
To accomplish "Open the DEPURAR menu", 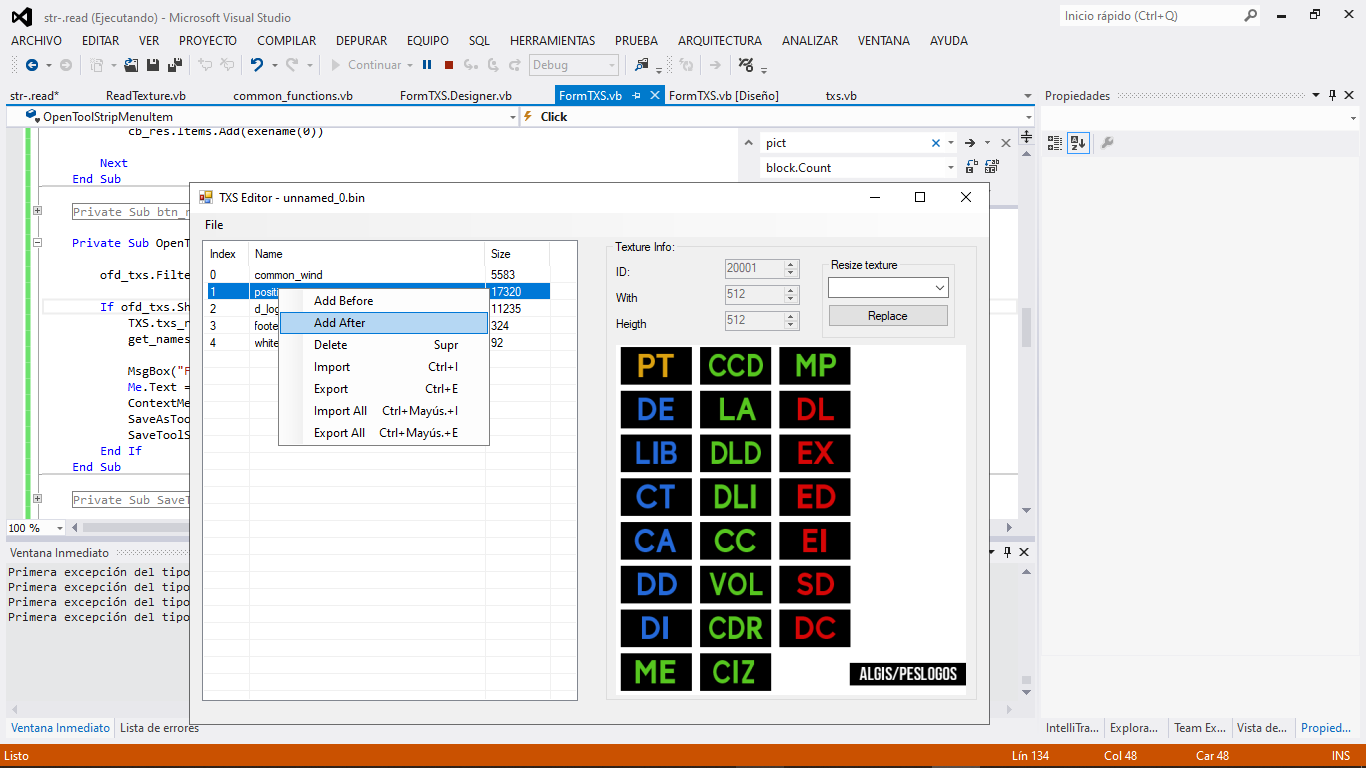I will pos(362,41).
